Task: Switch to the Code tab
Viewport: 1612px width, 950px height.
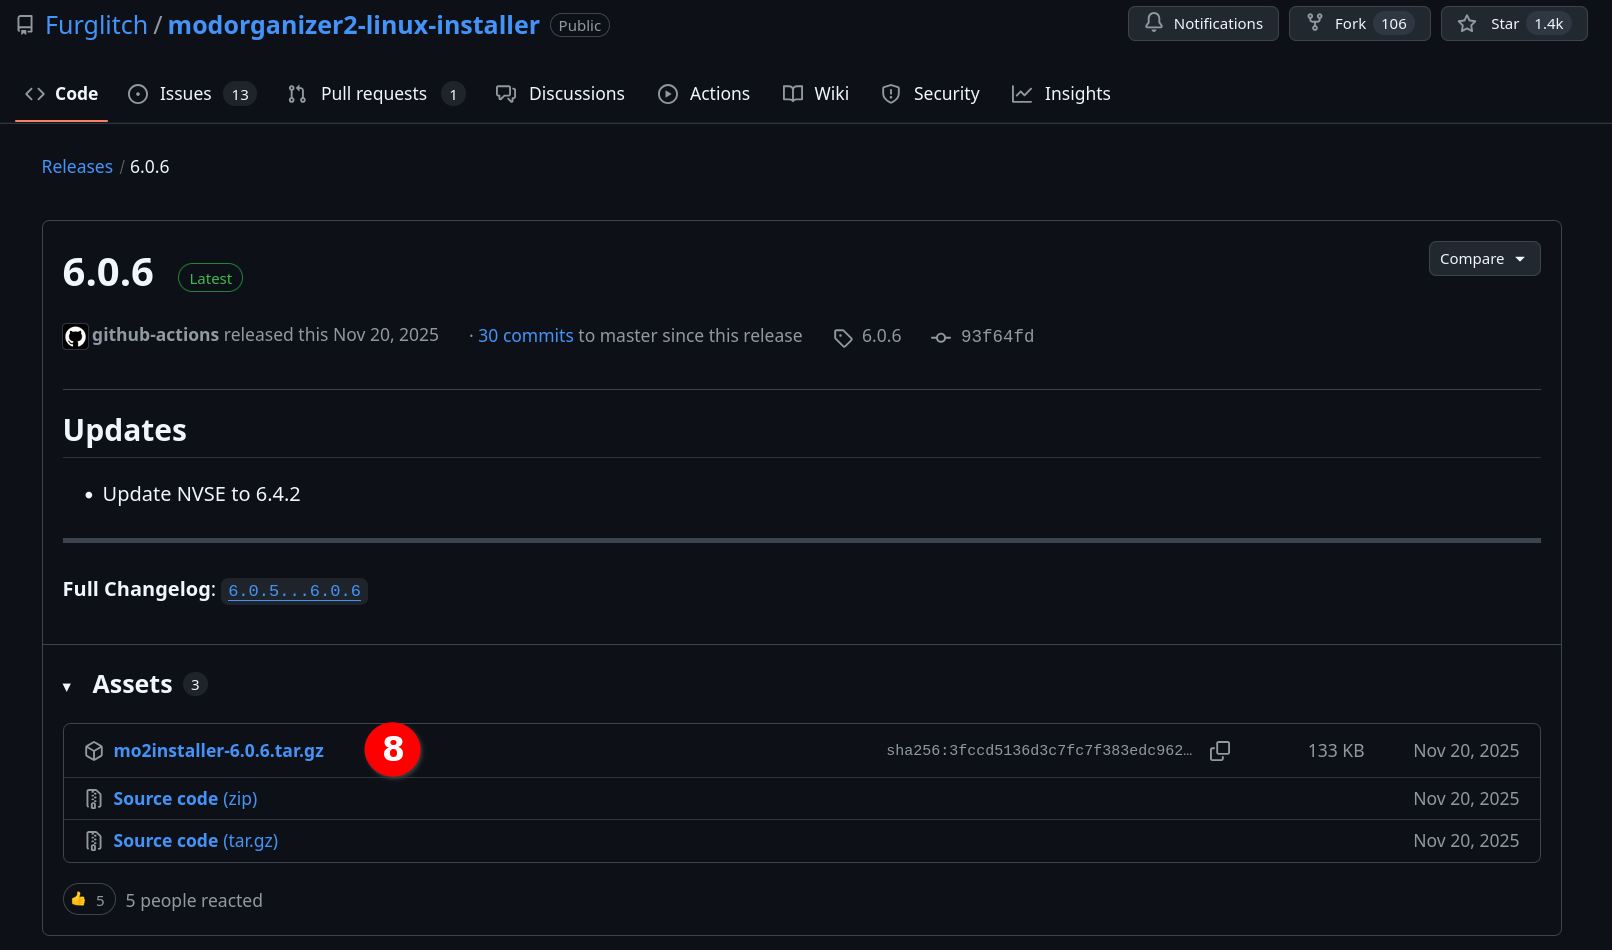Action: tap(61, 94)
